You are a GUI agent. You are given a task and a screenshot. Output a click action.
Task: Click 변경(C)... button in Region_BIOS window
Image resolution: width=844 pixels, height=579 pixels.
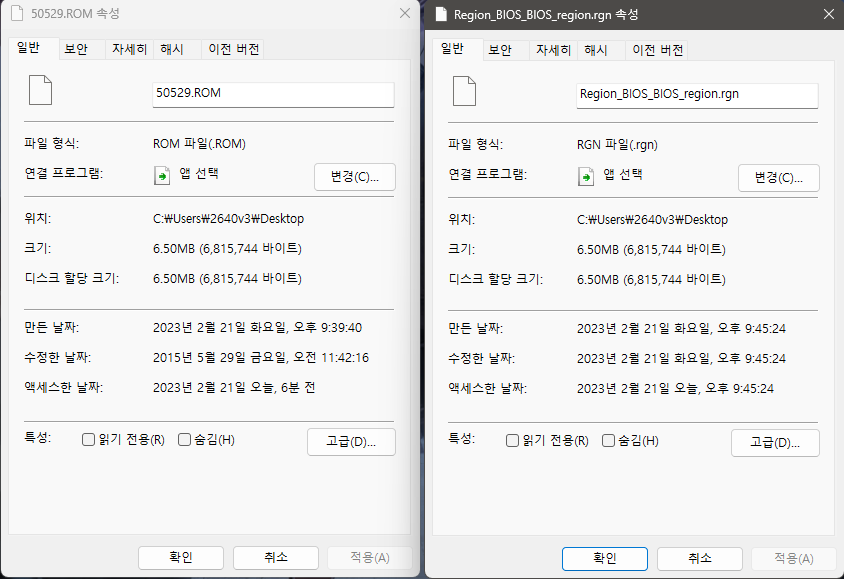(779, 178)
